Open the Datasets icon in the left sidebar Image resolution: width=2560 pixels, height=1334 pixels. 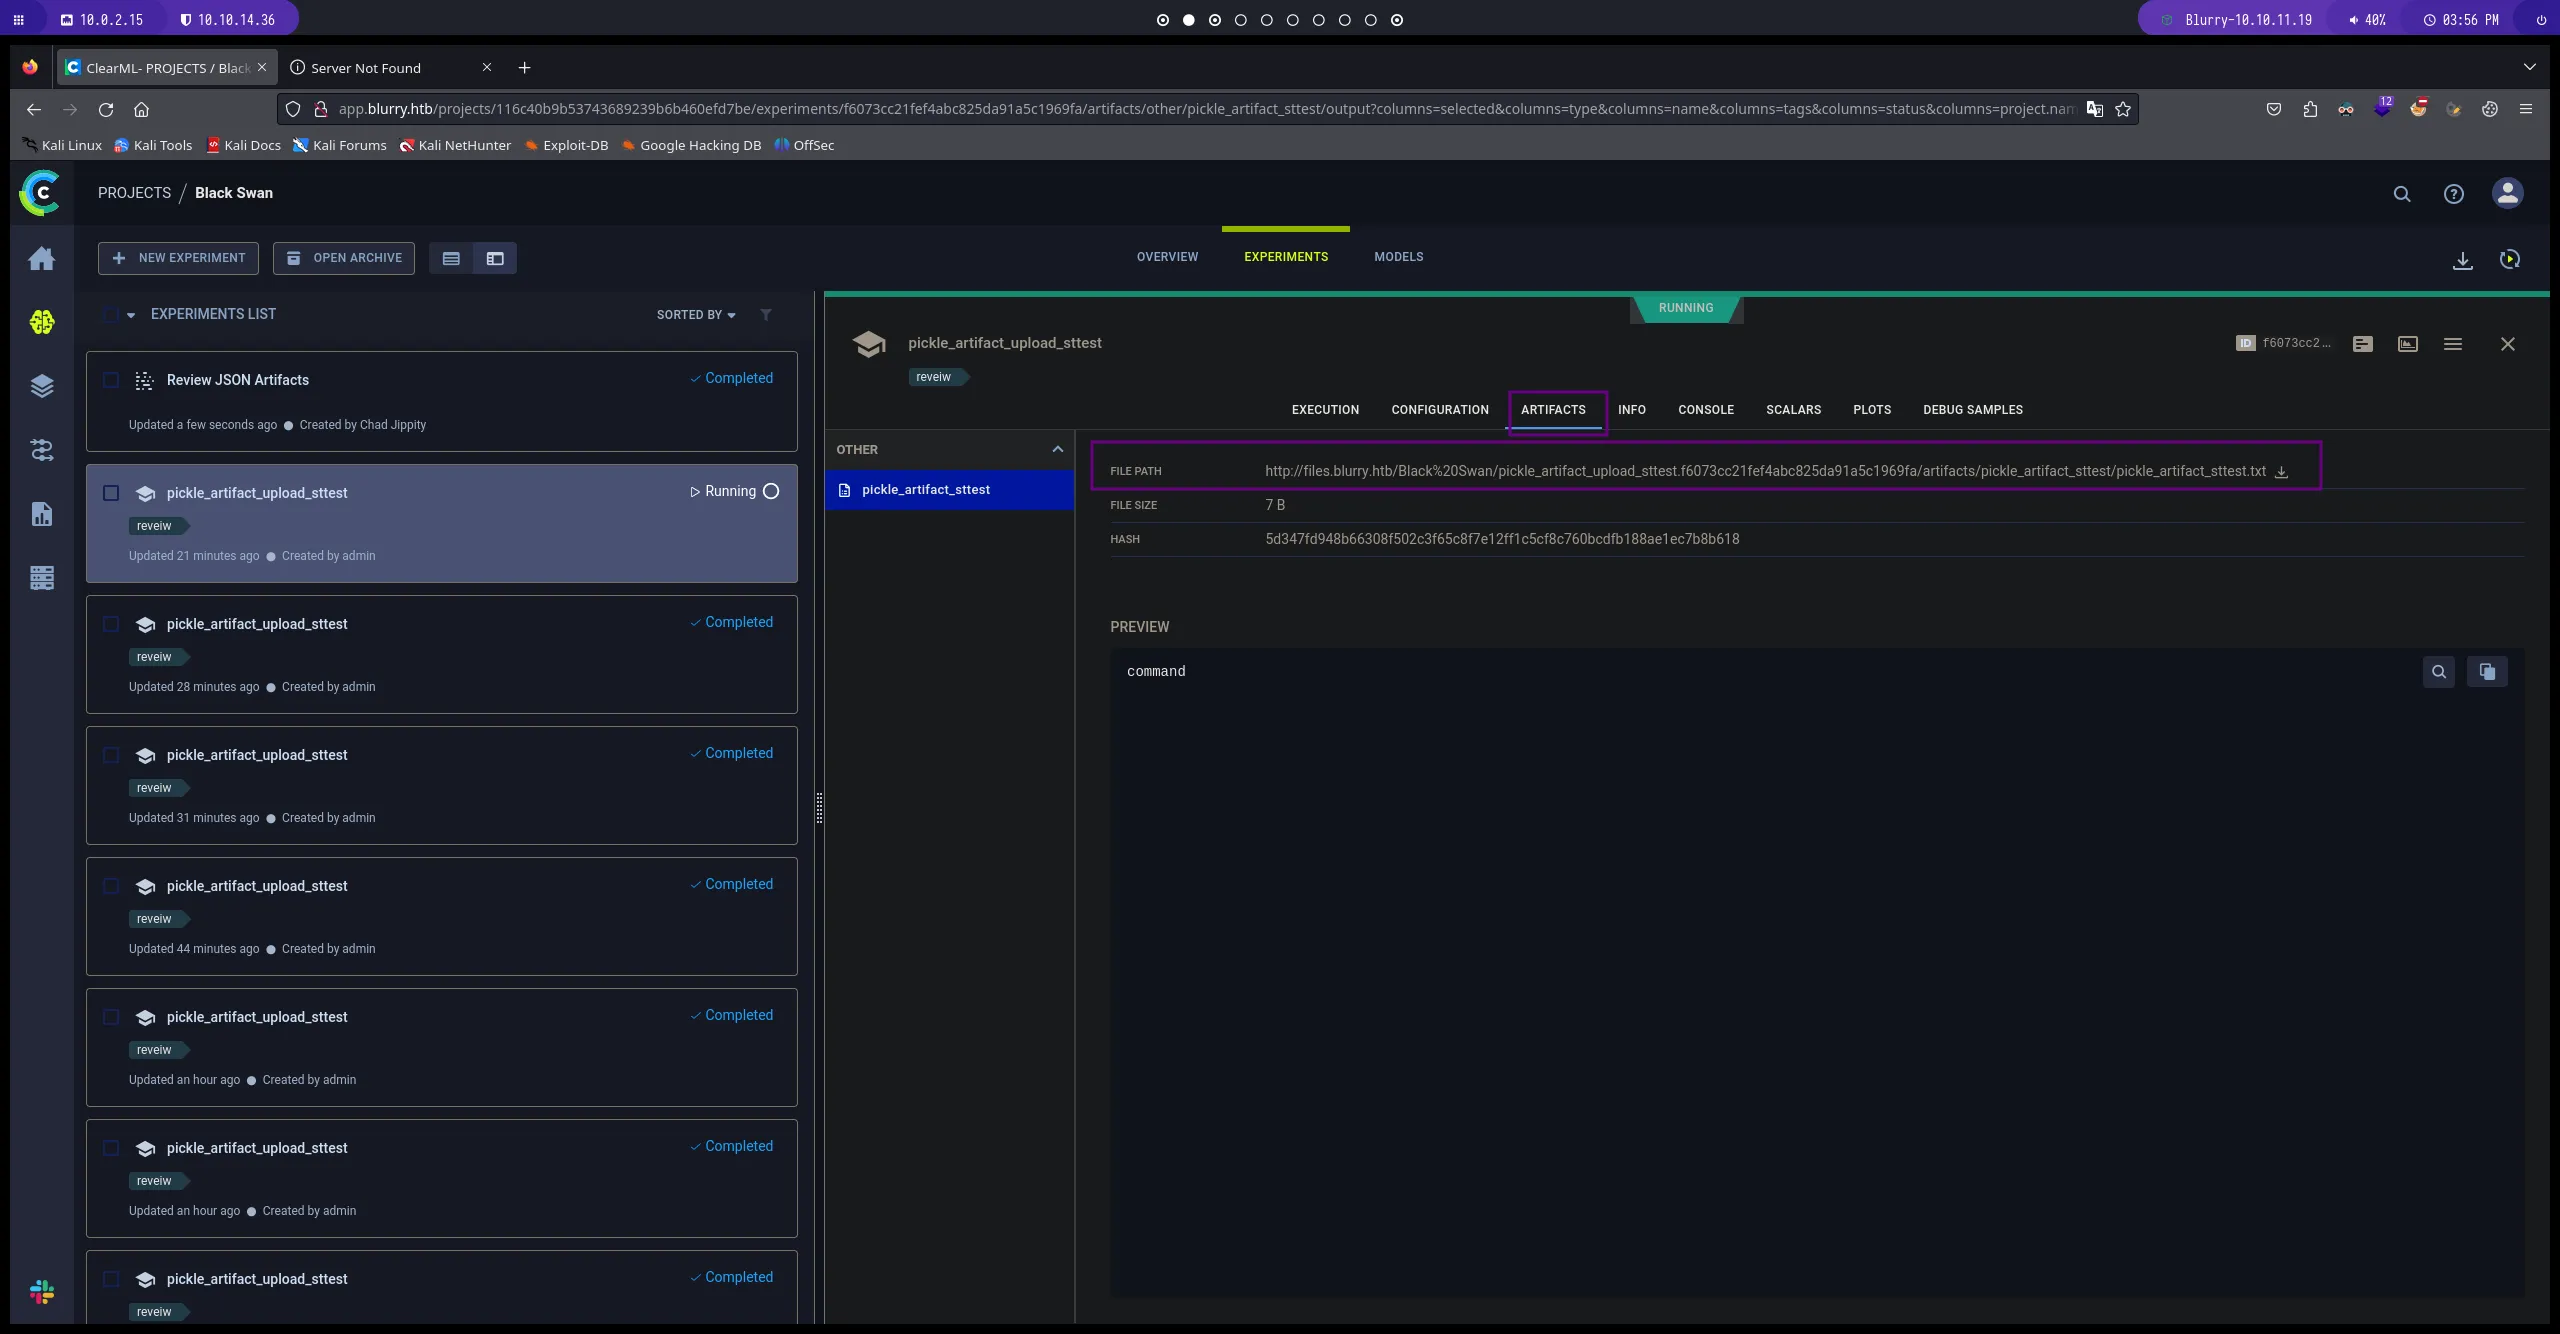(x=42, y=386)
